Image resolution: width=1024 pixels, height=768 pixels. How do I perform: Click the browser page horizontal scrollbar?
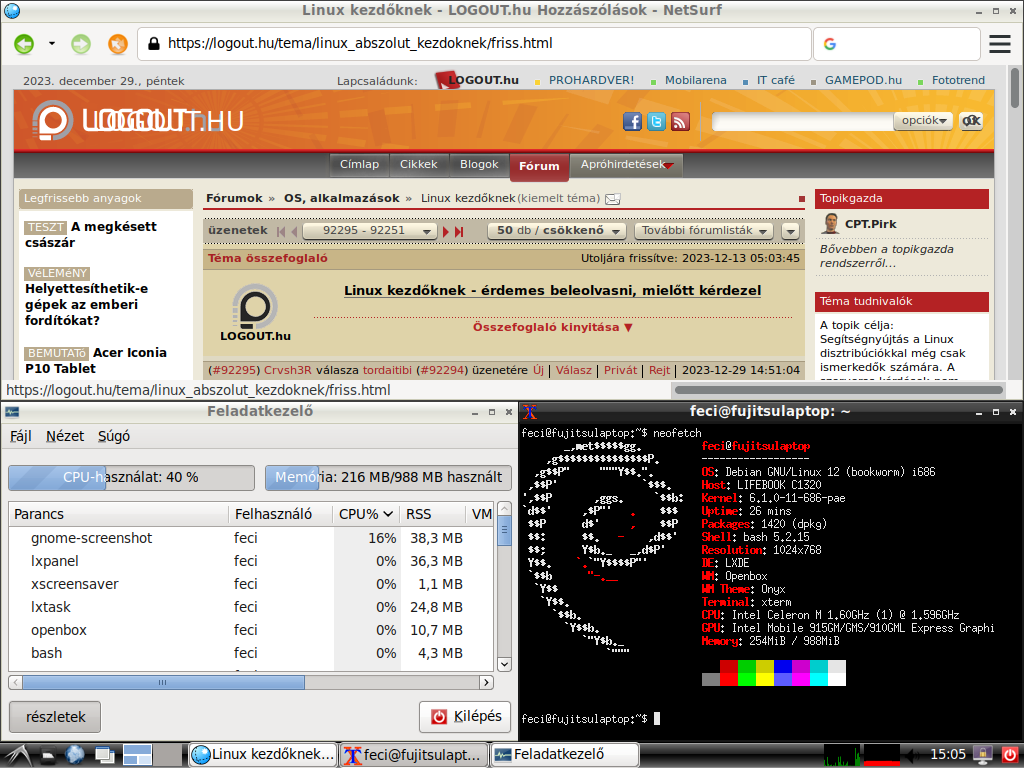point(839,390)
